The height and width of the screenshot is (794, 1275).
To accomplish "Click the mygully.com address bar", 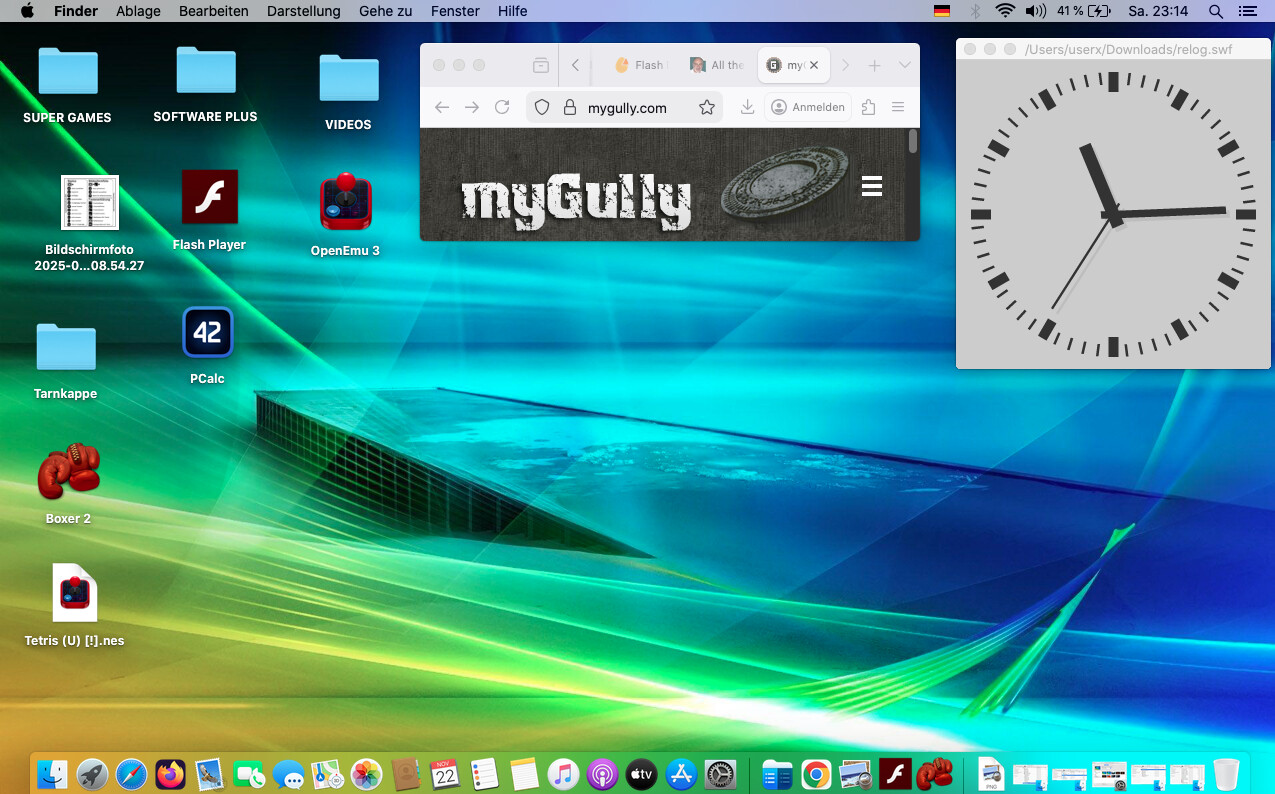I will point(627,108).
